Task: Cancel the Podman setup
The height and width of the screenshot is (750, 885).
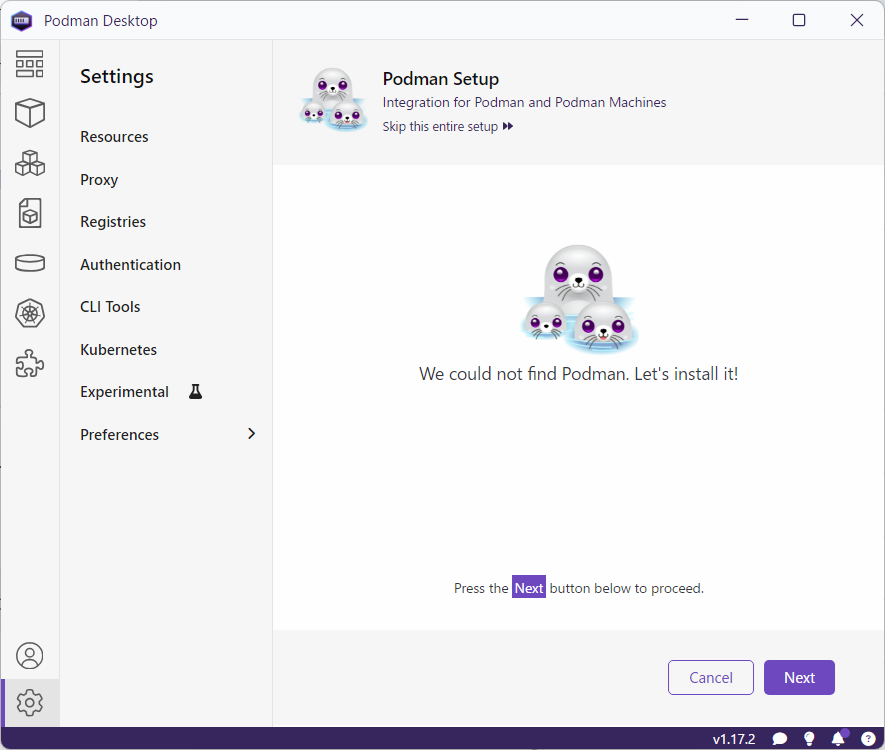Action: (x=711, y=678)
